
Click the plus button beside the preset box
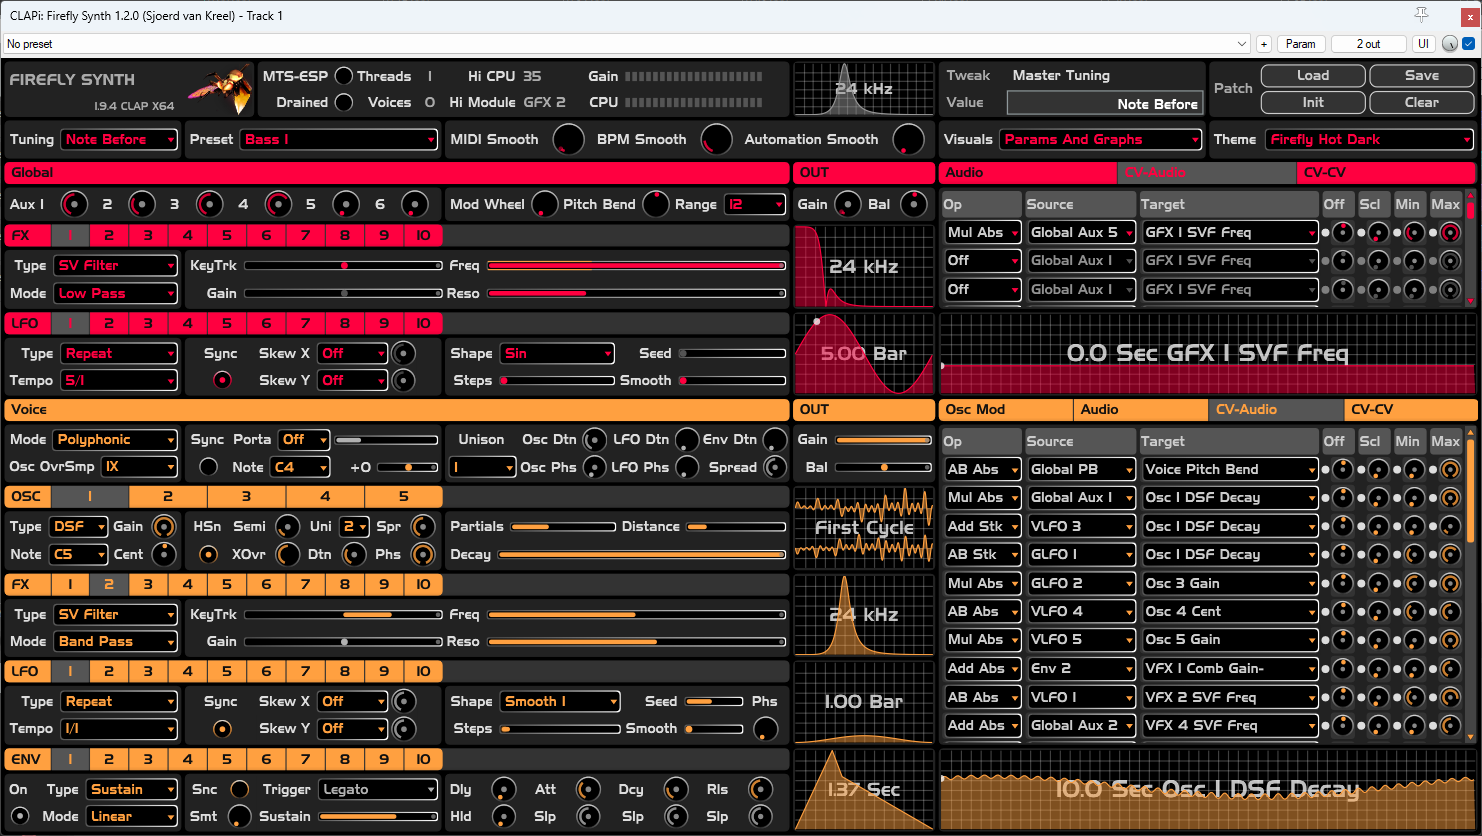pyautogui.click(x=1264, y=44)
